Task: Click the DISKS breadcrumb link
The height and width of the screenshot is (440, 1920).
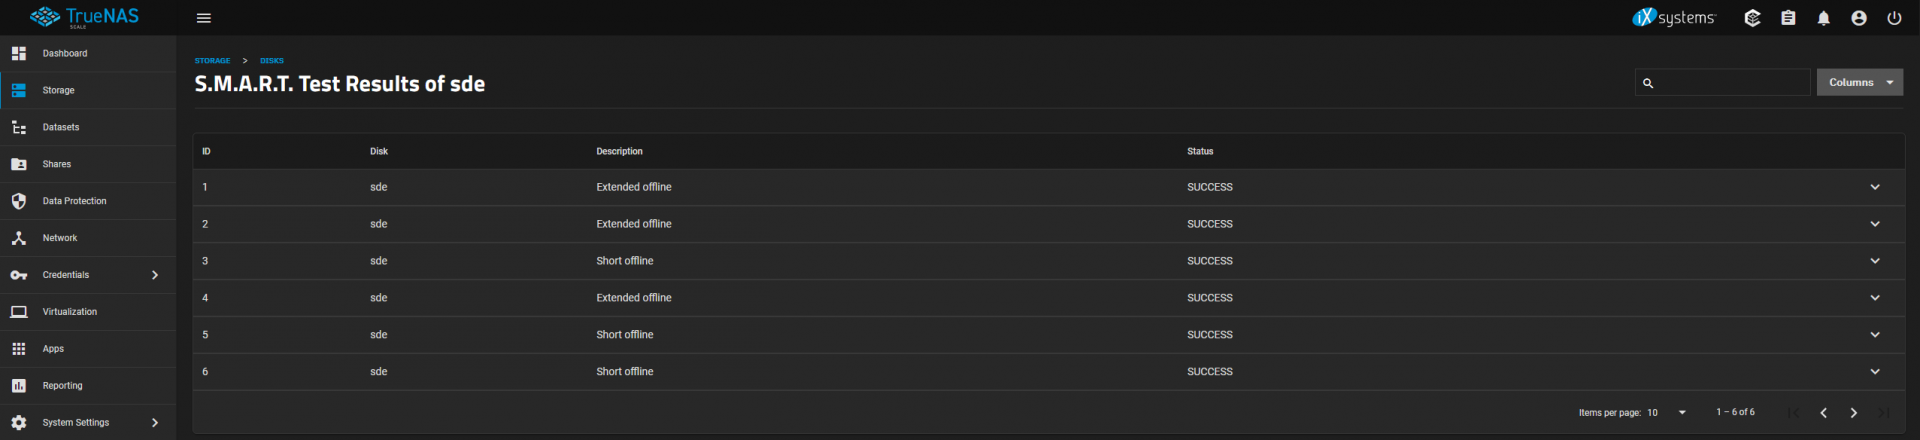Action: tap(272, 61)
